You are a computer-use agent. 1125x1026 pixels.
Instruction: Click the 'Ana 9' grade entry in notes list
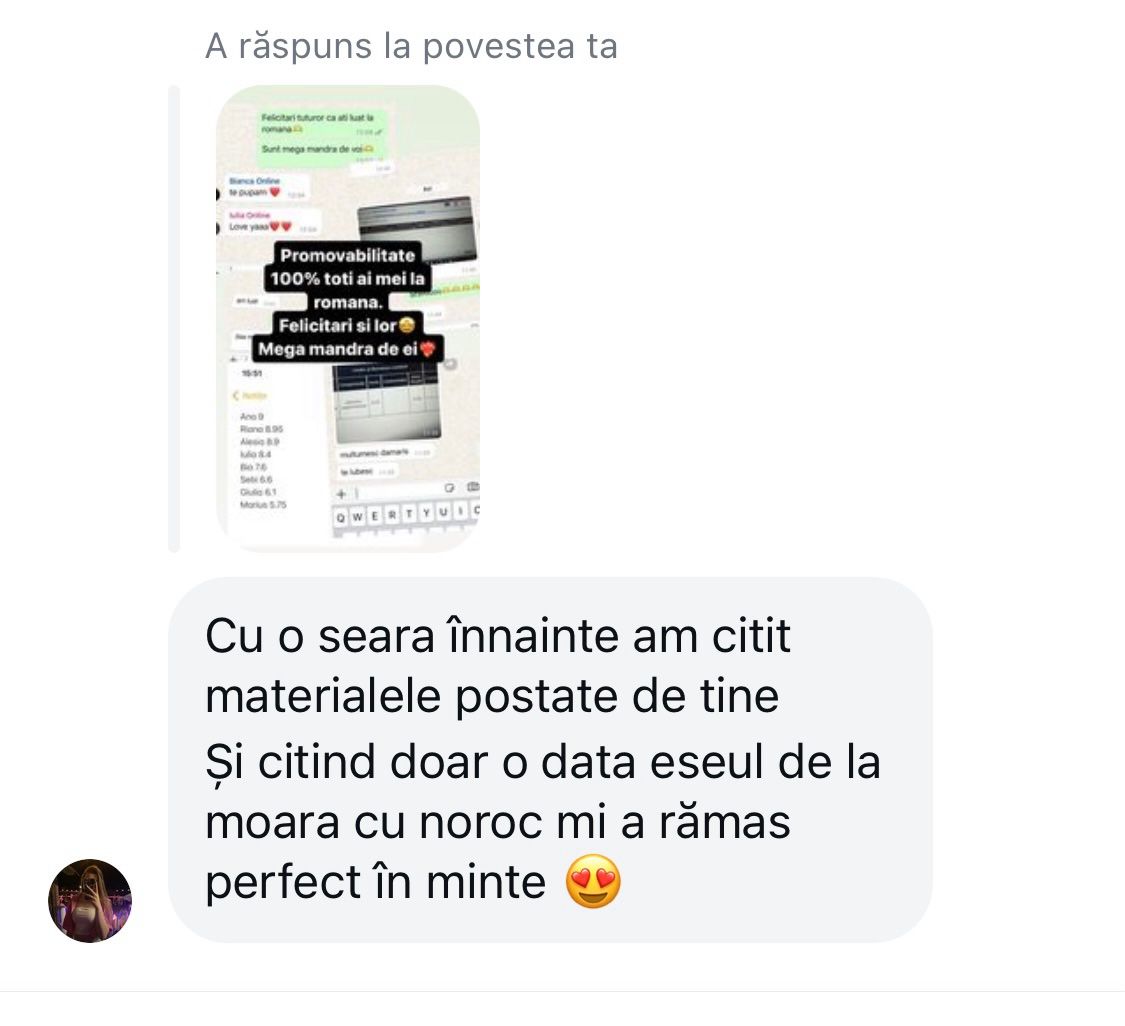pyautogui.click(x=252, y=416)
